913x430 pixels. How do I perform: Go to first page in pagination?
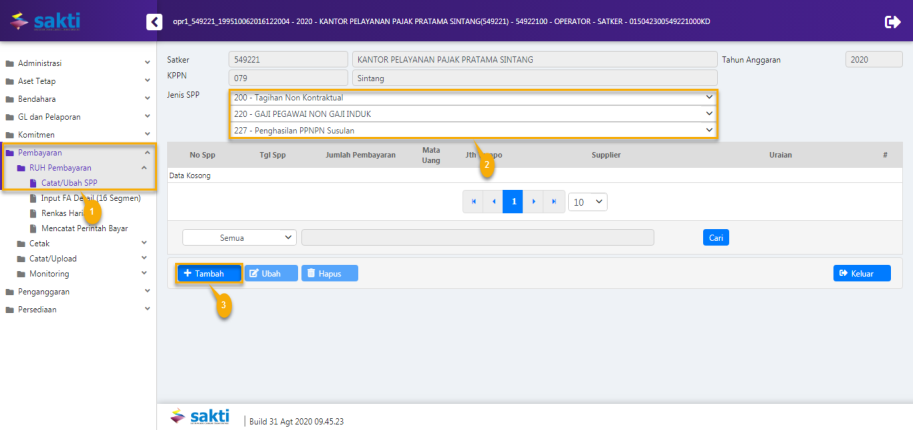point(472,201)
